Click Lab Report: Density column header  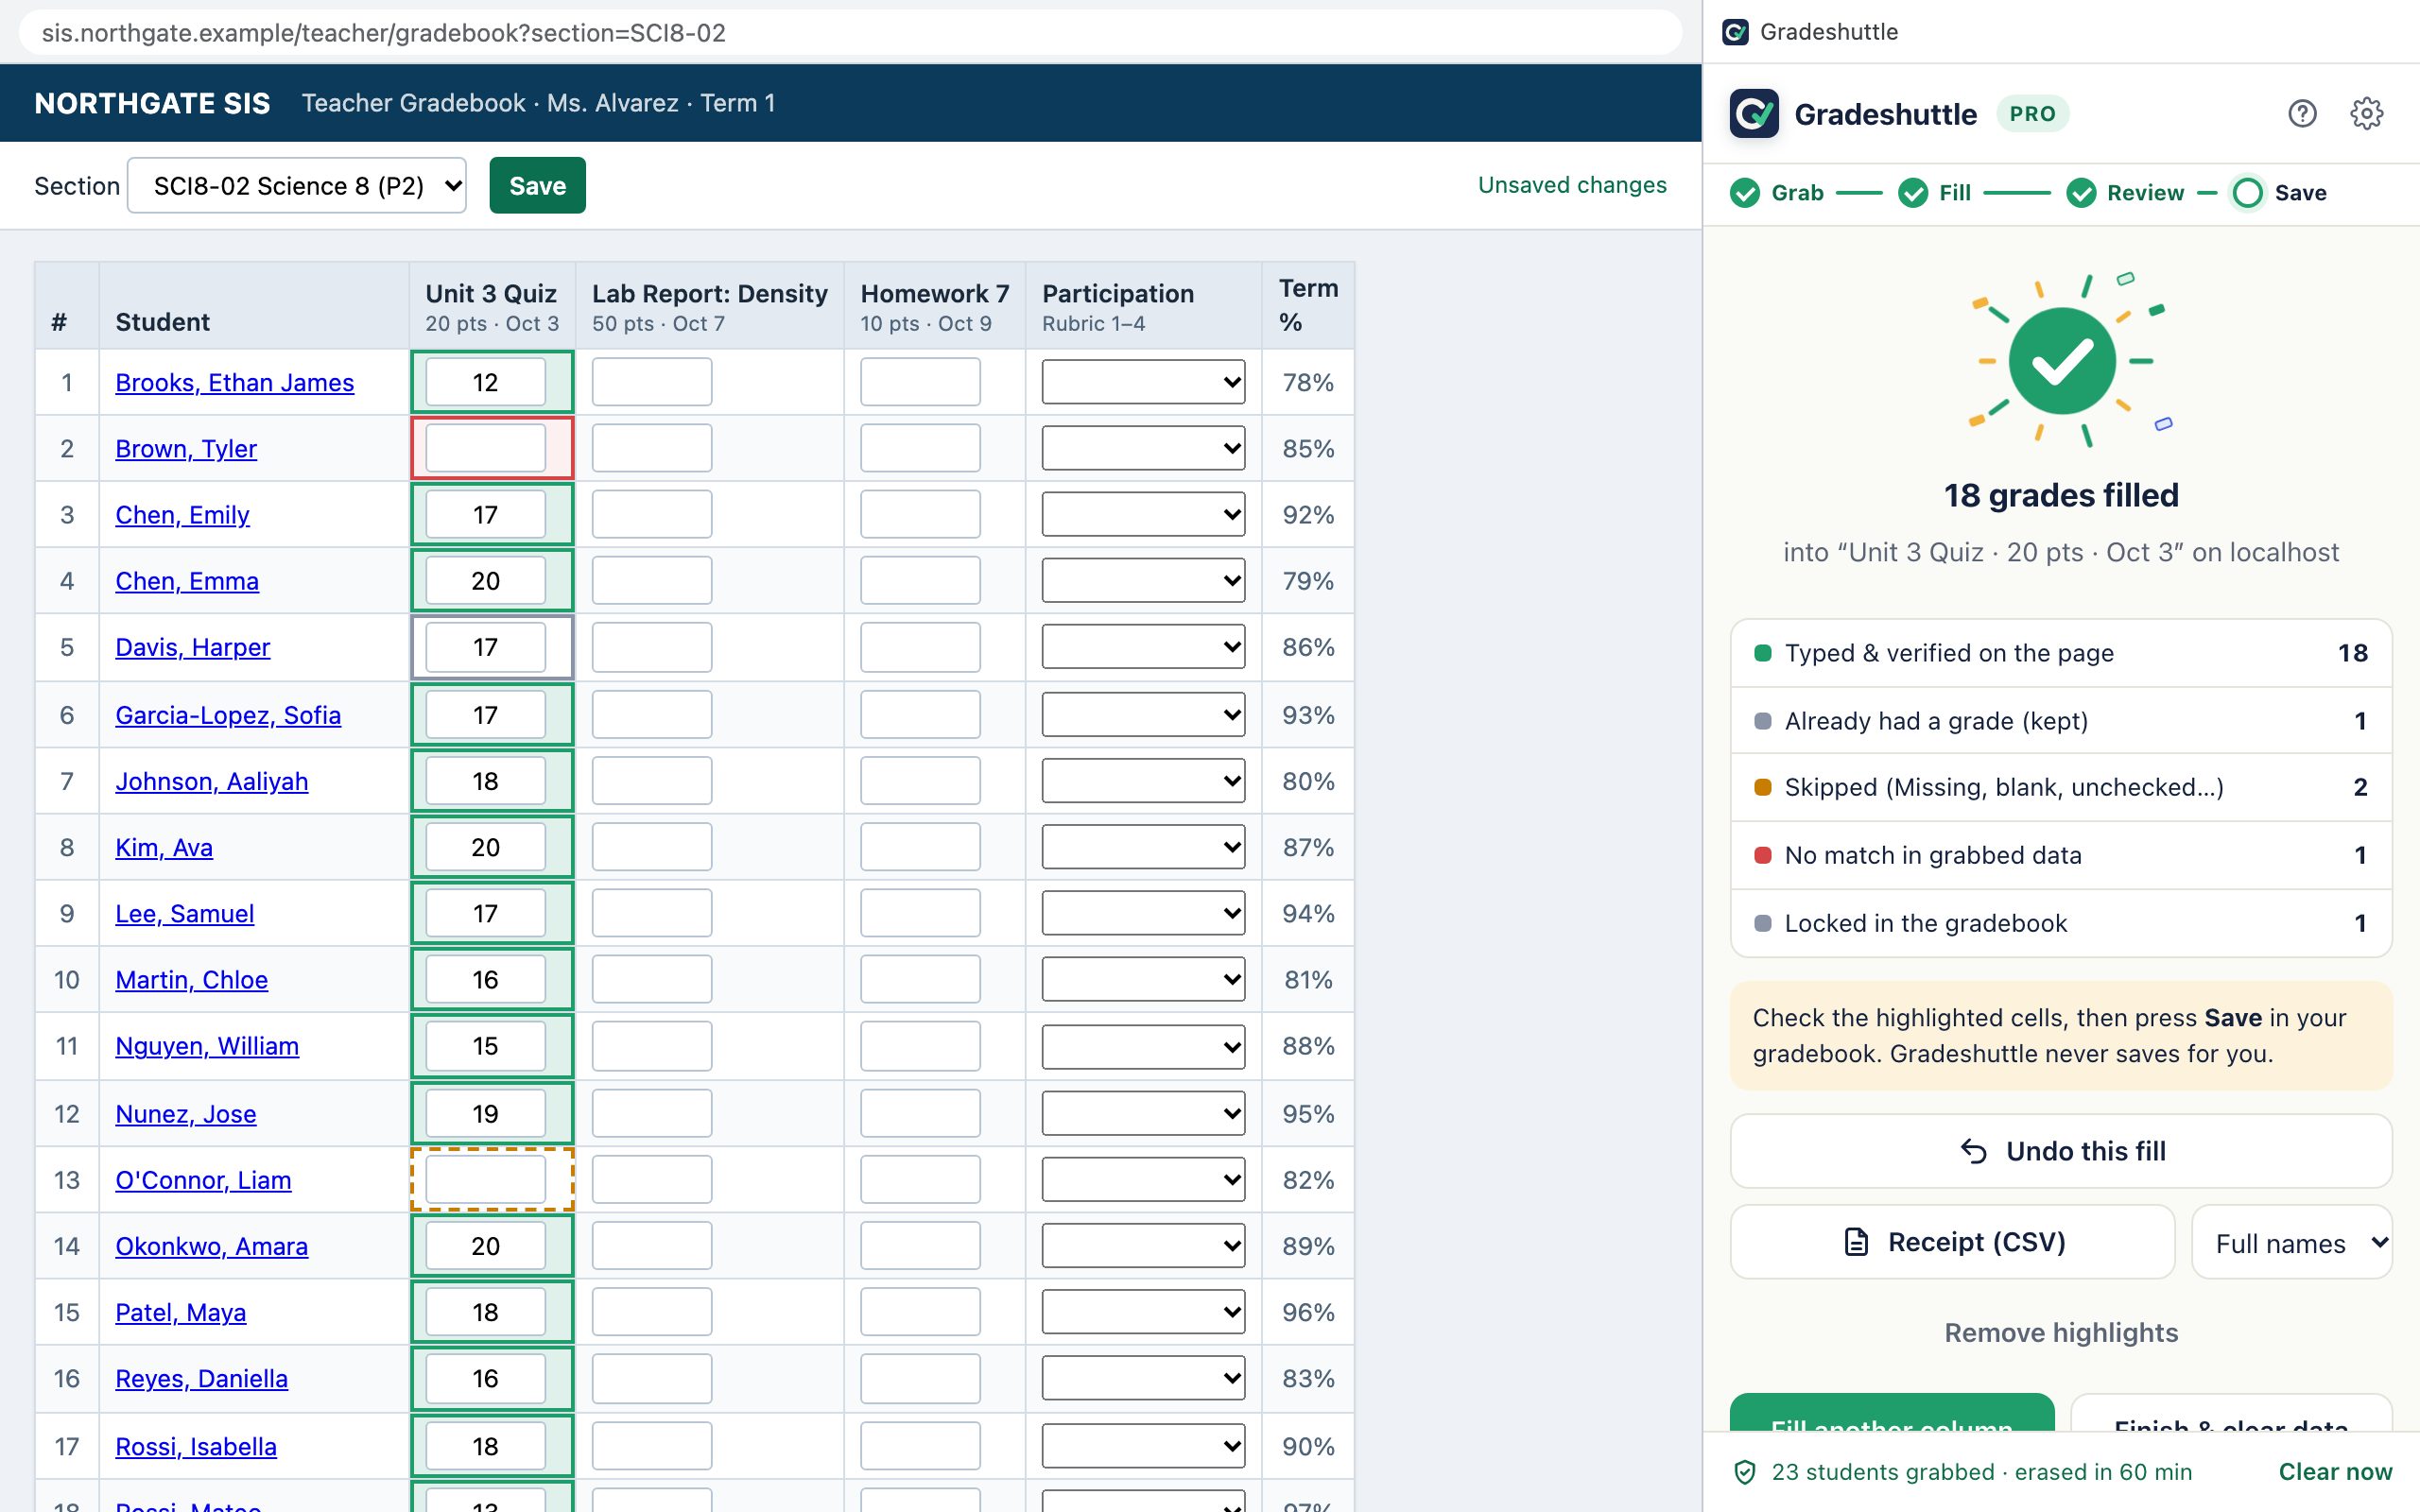709,306
